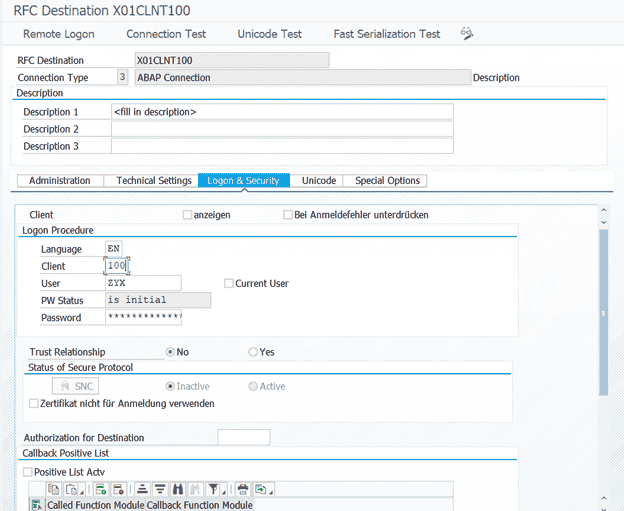The height and width of the screenshot is (511, 624).
Task: Click the Remote Logon button
Action: pyautogui.click(x=59, y=34)
